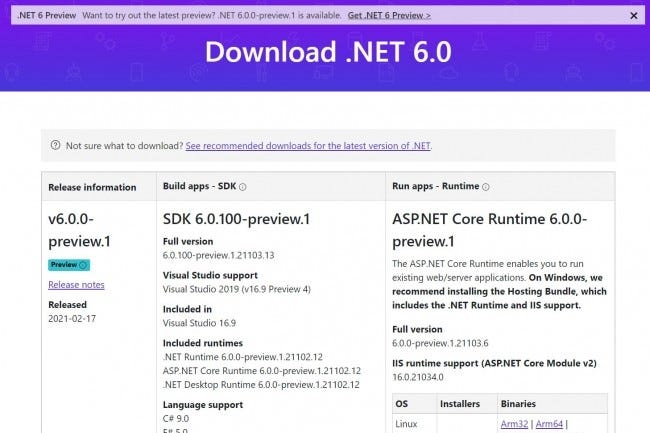Click the question mark help icon
The width and height of the screenshot is (650, 433).
pos(56,145)
